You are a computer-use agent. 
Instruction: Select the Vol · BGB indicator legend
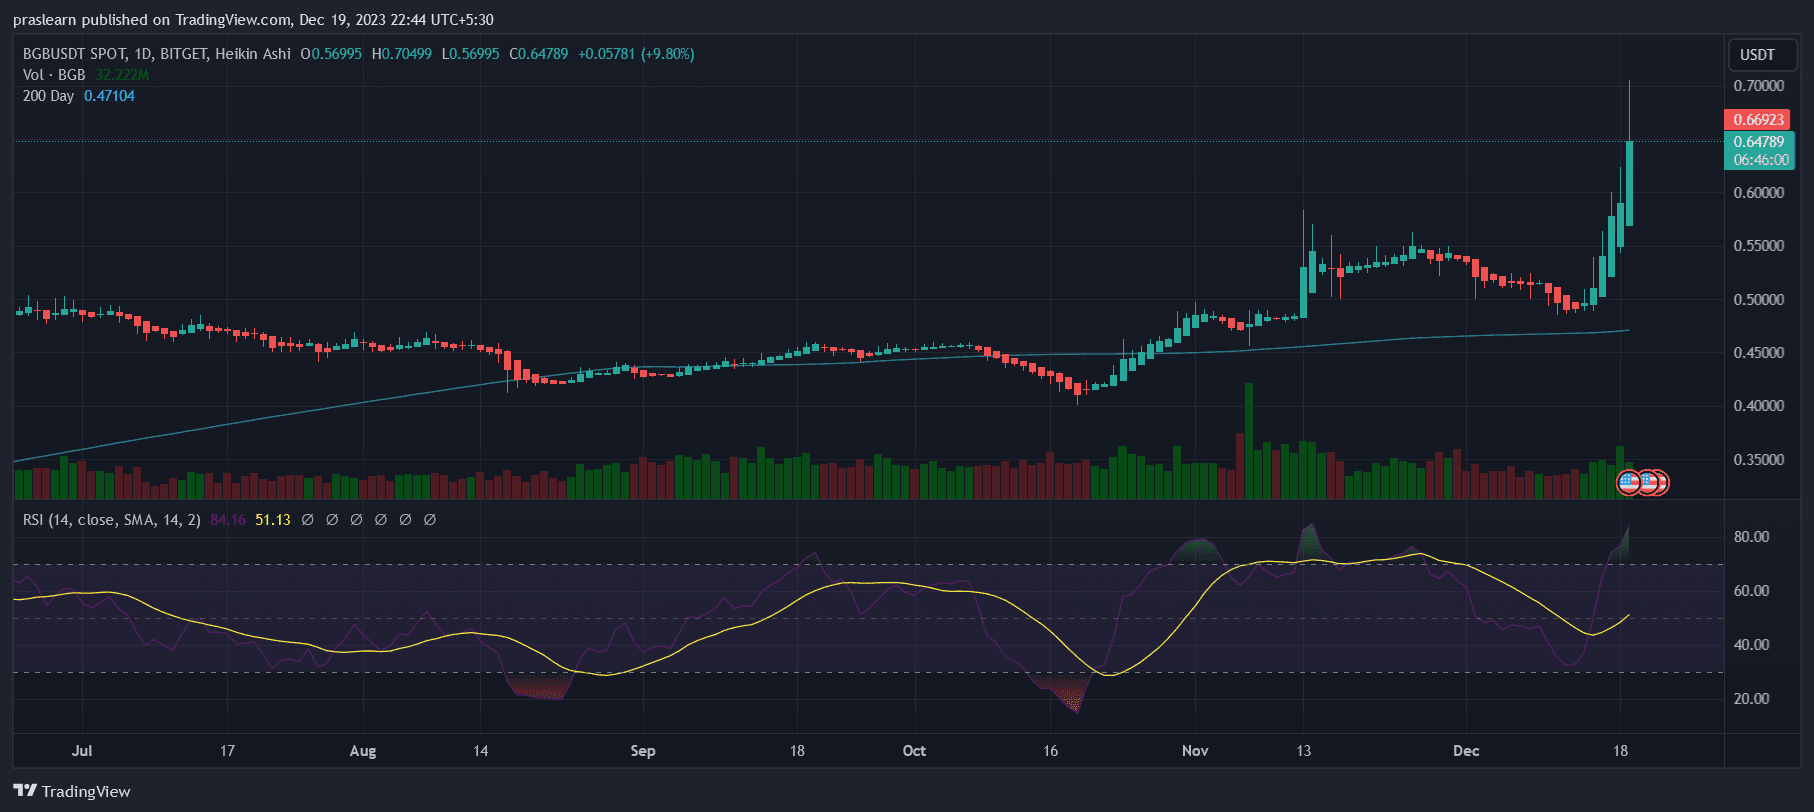pyautogui.click(x=54, y=75)
